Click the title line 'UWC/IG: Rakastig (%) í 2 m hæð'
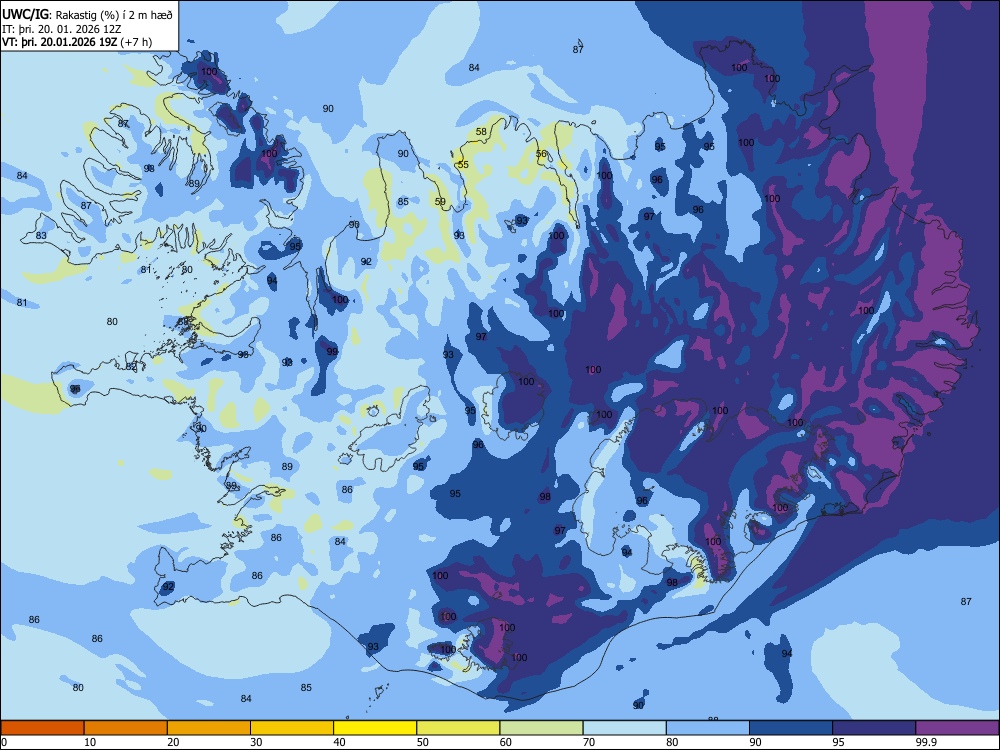The height and width of the screenshot is (750, 1000). coord(87,14)
